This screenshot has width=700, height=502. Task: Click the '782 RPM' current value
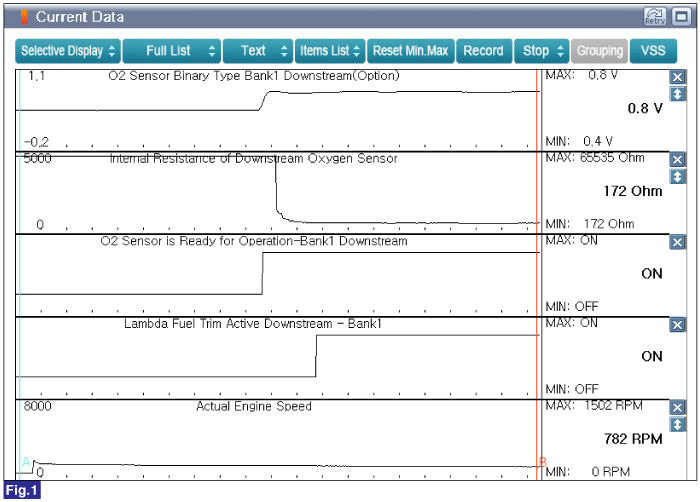pyautogui.click(x=633, y=439)
